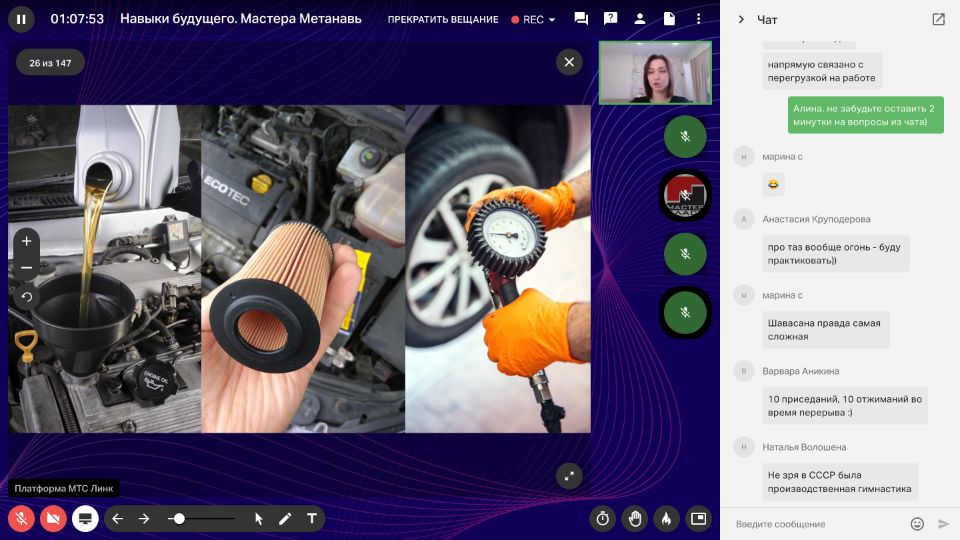Click the chat message input field
Image resolution: width=960 pixels, height=540 pixels.
coord(815,524)
